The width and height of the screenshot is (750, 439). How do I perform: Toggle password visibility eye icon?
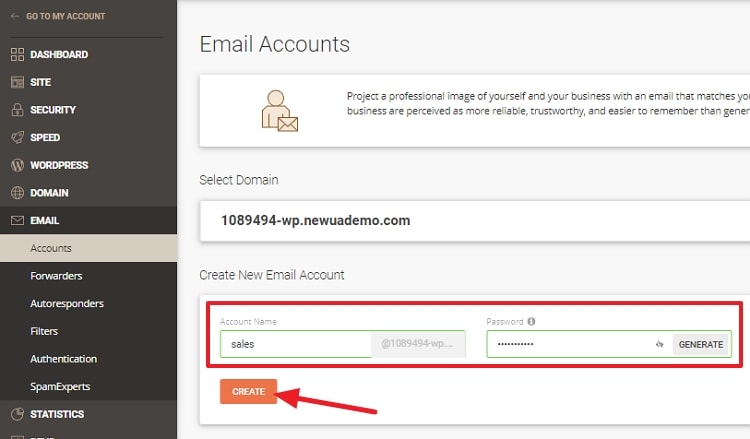tap(660, 344)
